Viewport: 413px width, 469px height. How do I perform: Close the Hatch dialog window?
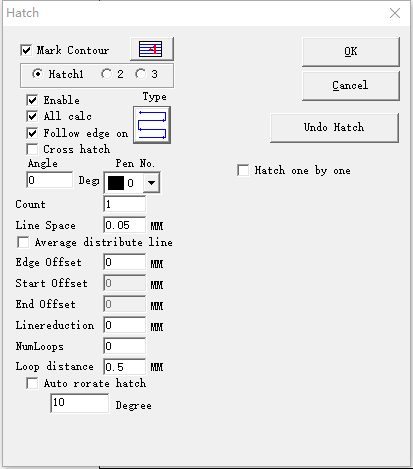pyautogui.click(x=395, y=13)
